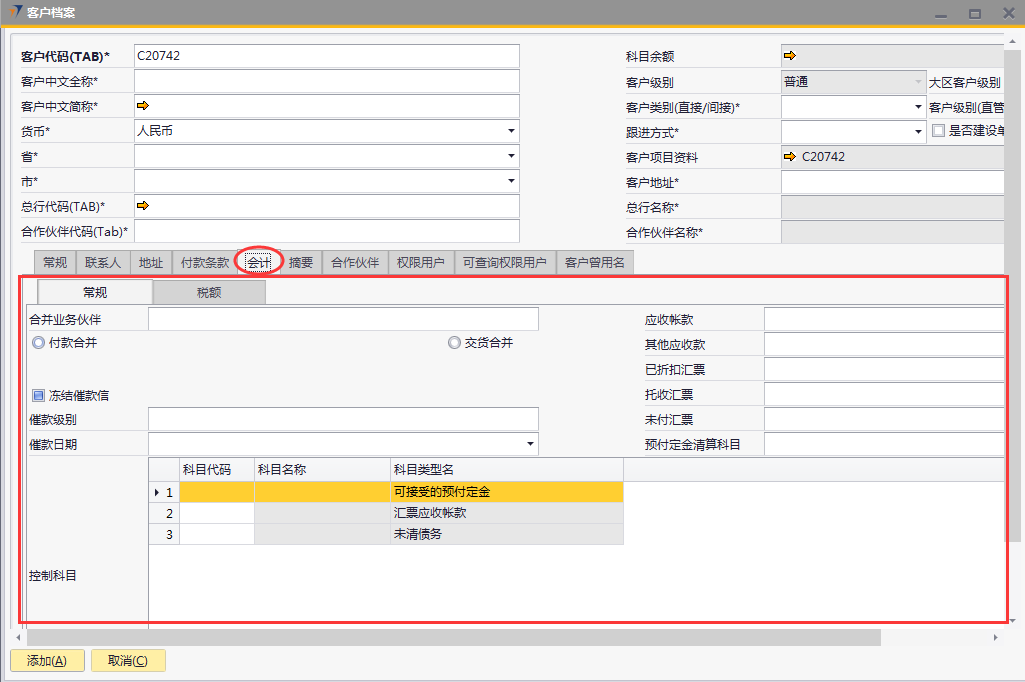Switch to the 付款条款 tab
This screenshot has width=1025, height=682.
click(x=204, y=263)
